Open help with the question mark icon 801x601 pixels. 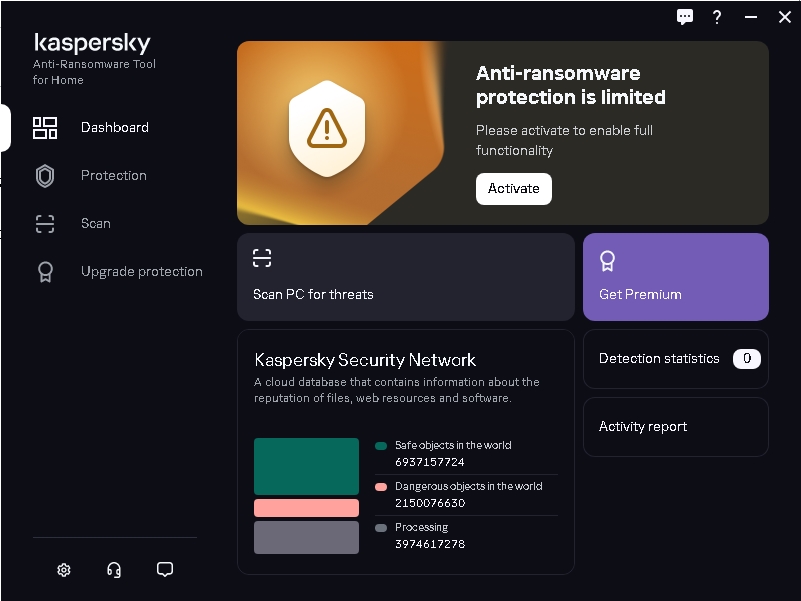pyautogui.click(x=717, y=17)
